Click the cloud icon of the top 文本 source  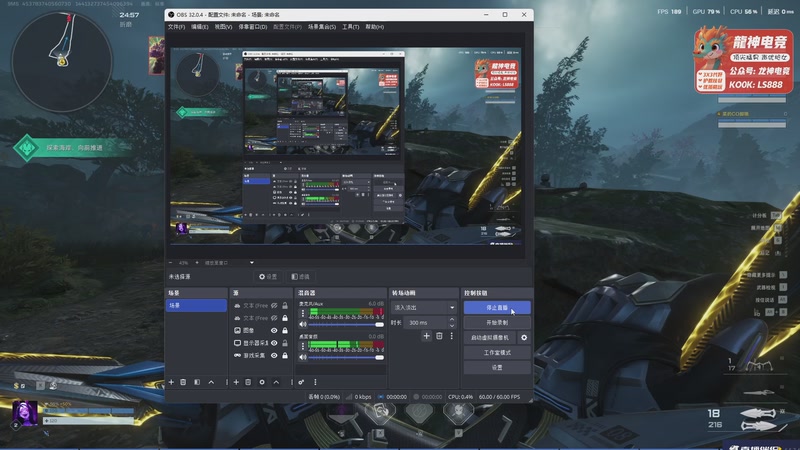click(x=237, y=306)
